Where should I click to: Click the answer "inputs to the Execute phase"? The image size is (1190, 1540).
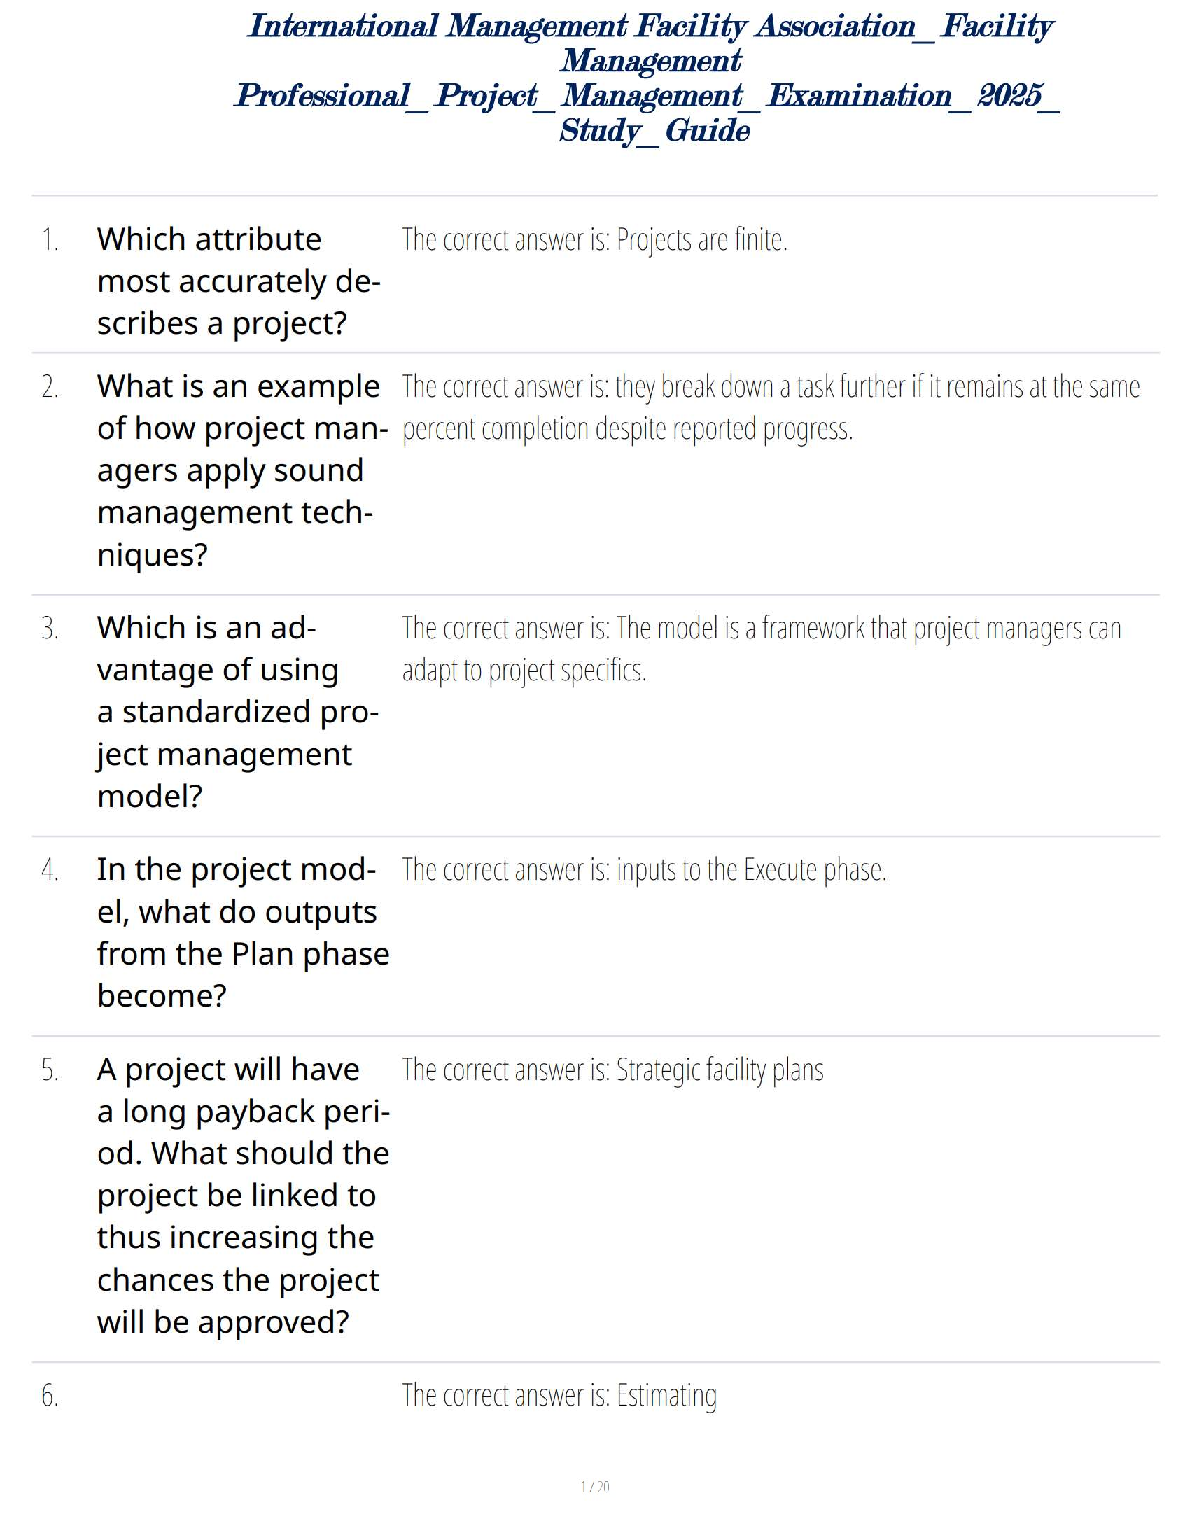(x=644, y=870)
